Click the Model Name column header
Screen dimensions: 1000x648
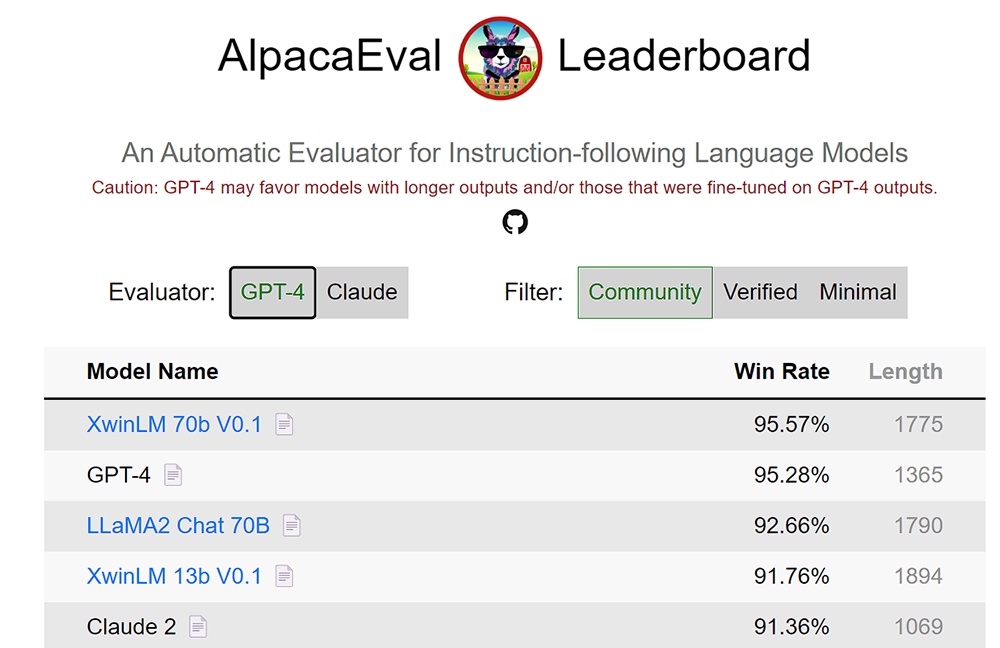(152, 371)
